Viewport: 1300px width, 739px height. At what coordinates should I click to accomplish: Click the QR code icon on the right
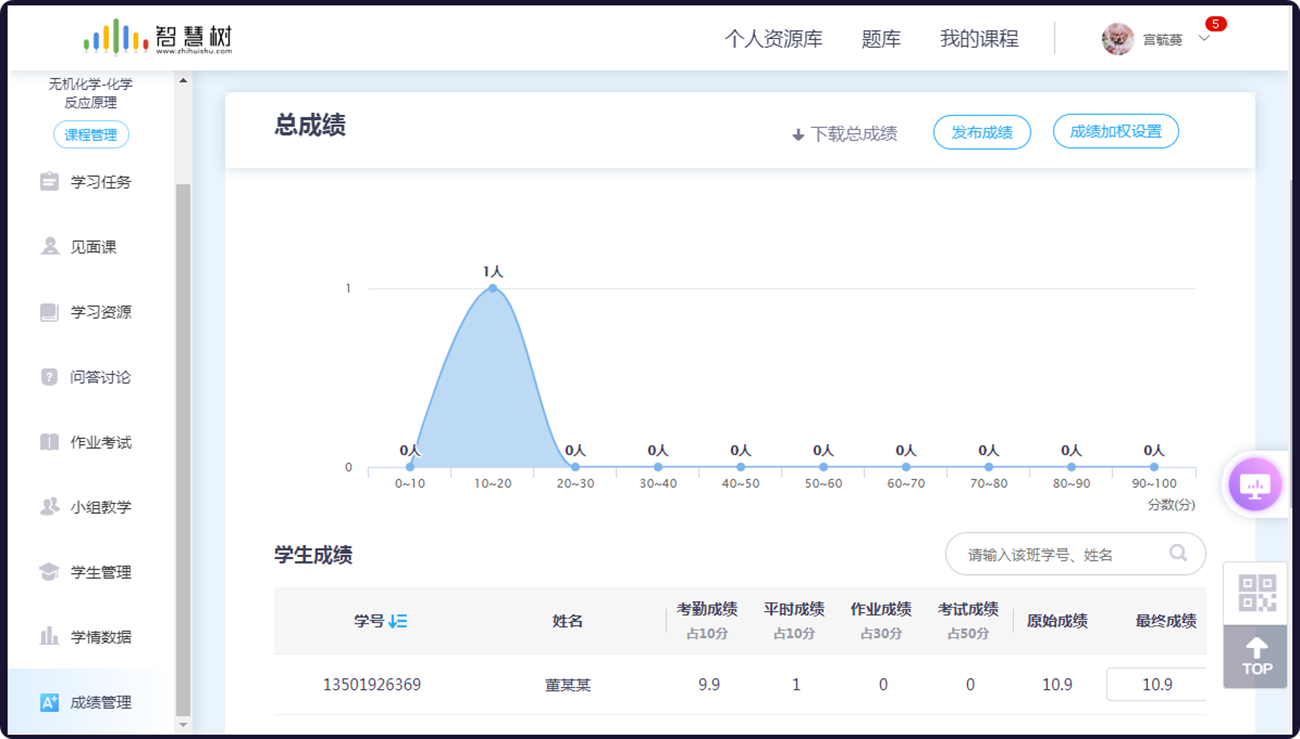pyautogui.click(x=1255, y=592)
